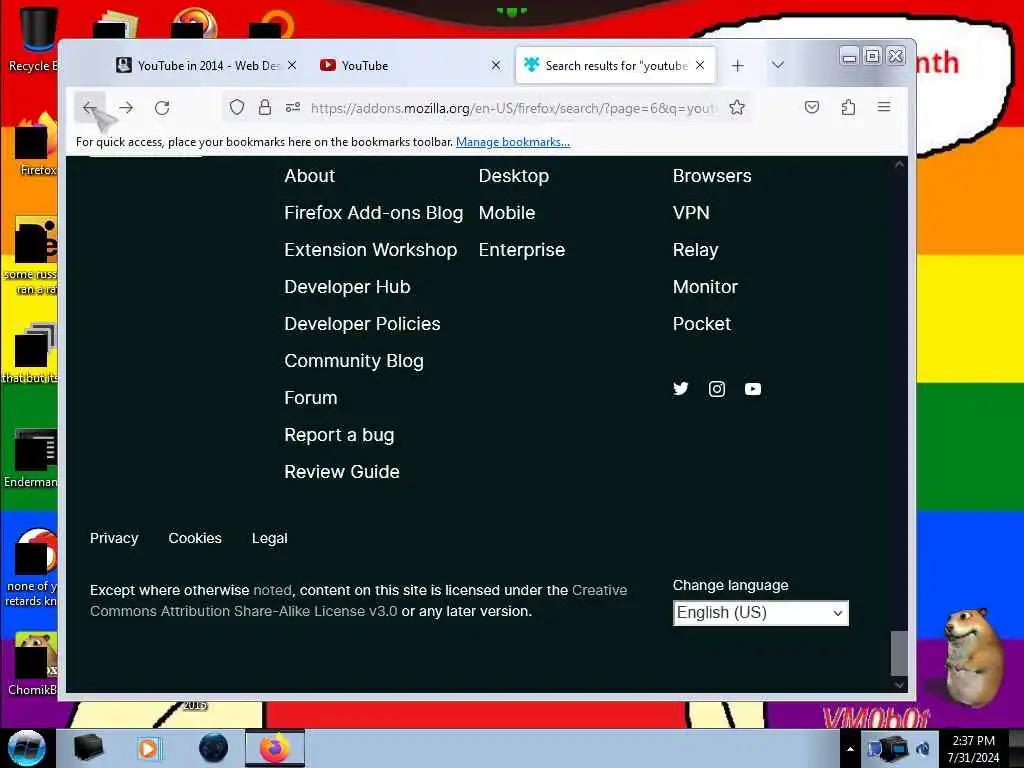Open the Manage bookmarks link
The height and width of the screenshot is (768, 1024).
513,142
